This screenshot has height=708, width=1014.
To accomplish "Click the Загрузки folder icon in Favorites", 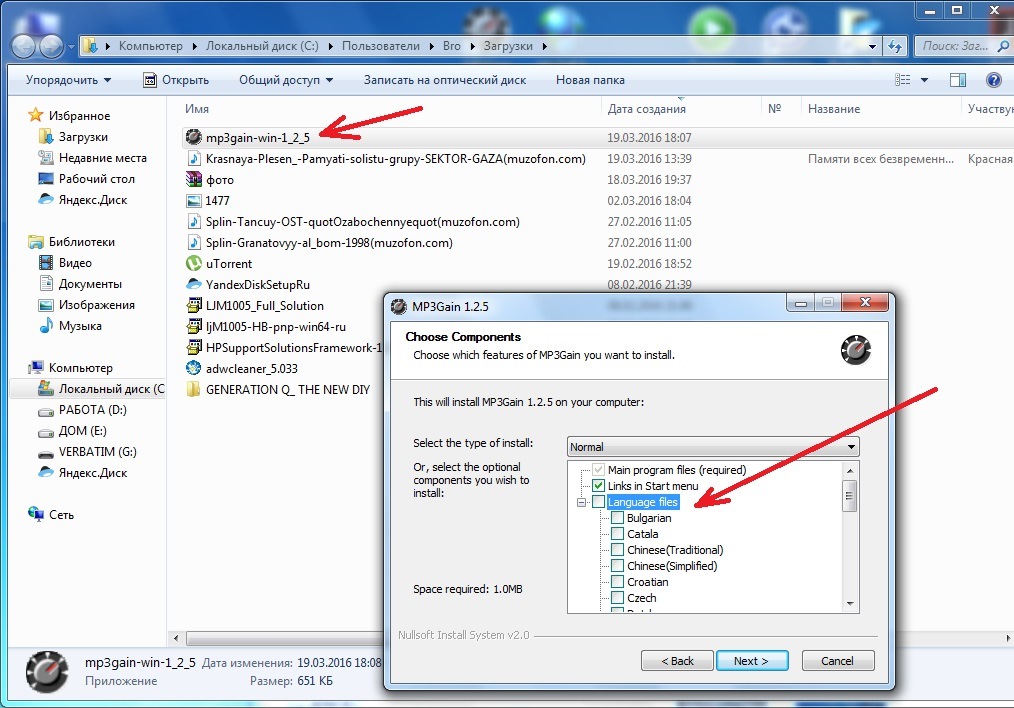I will click(x=45, y=136).
